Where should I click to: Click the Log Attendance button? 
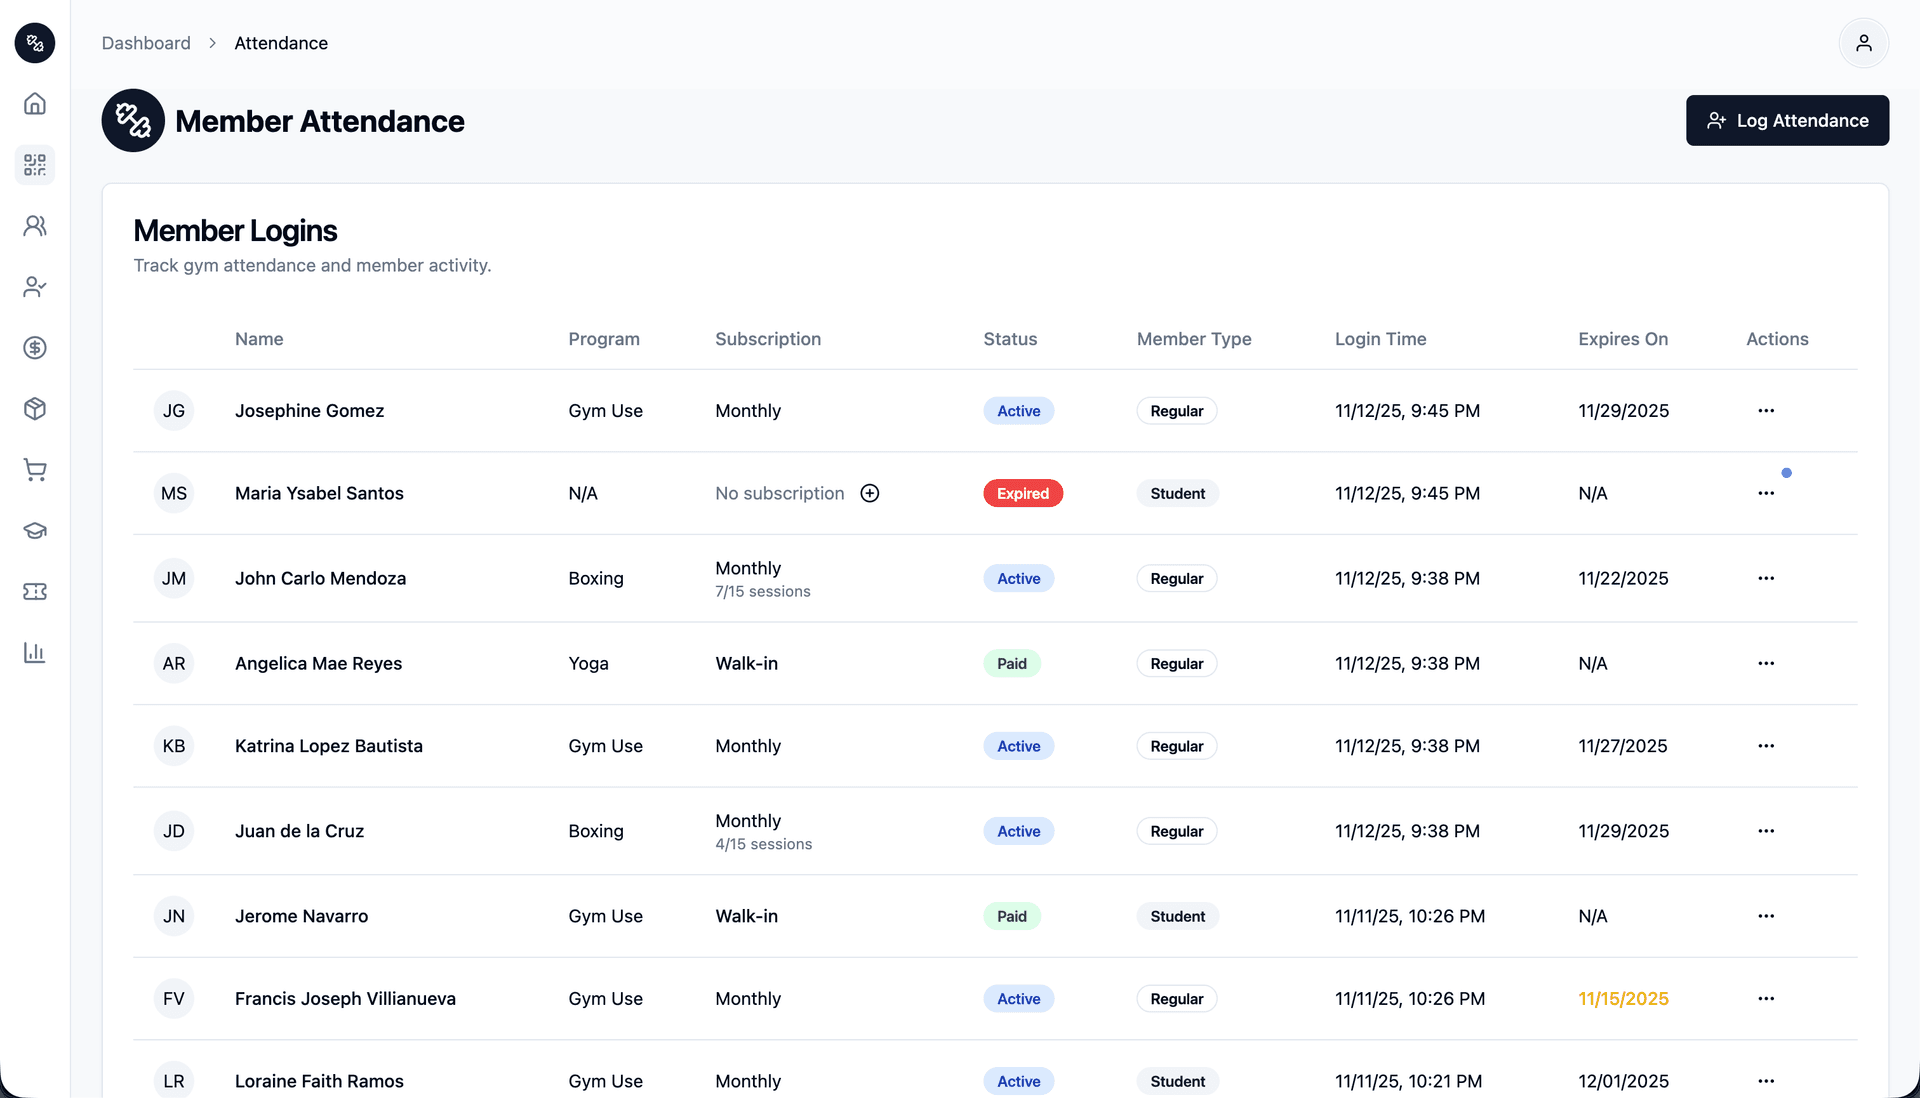1787,121
